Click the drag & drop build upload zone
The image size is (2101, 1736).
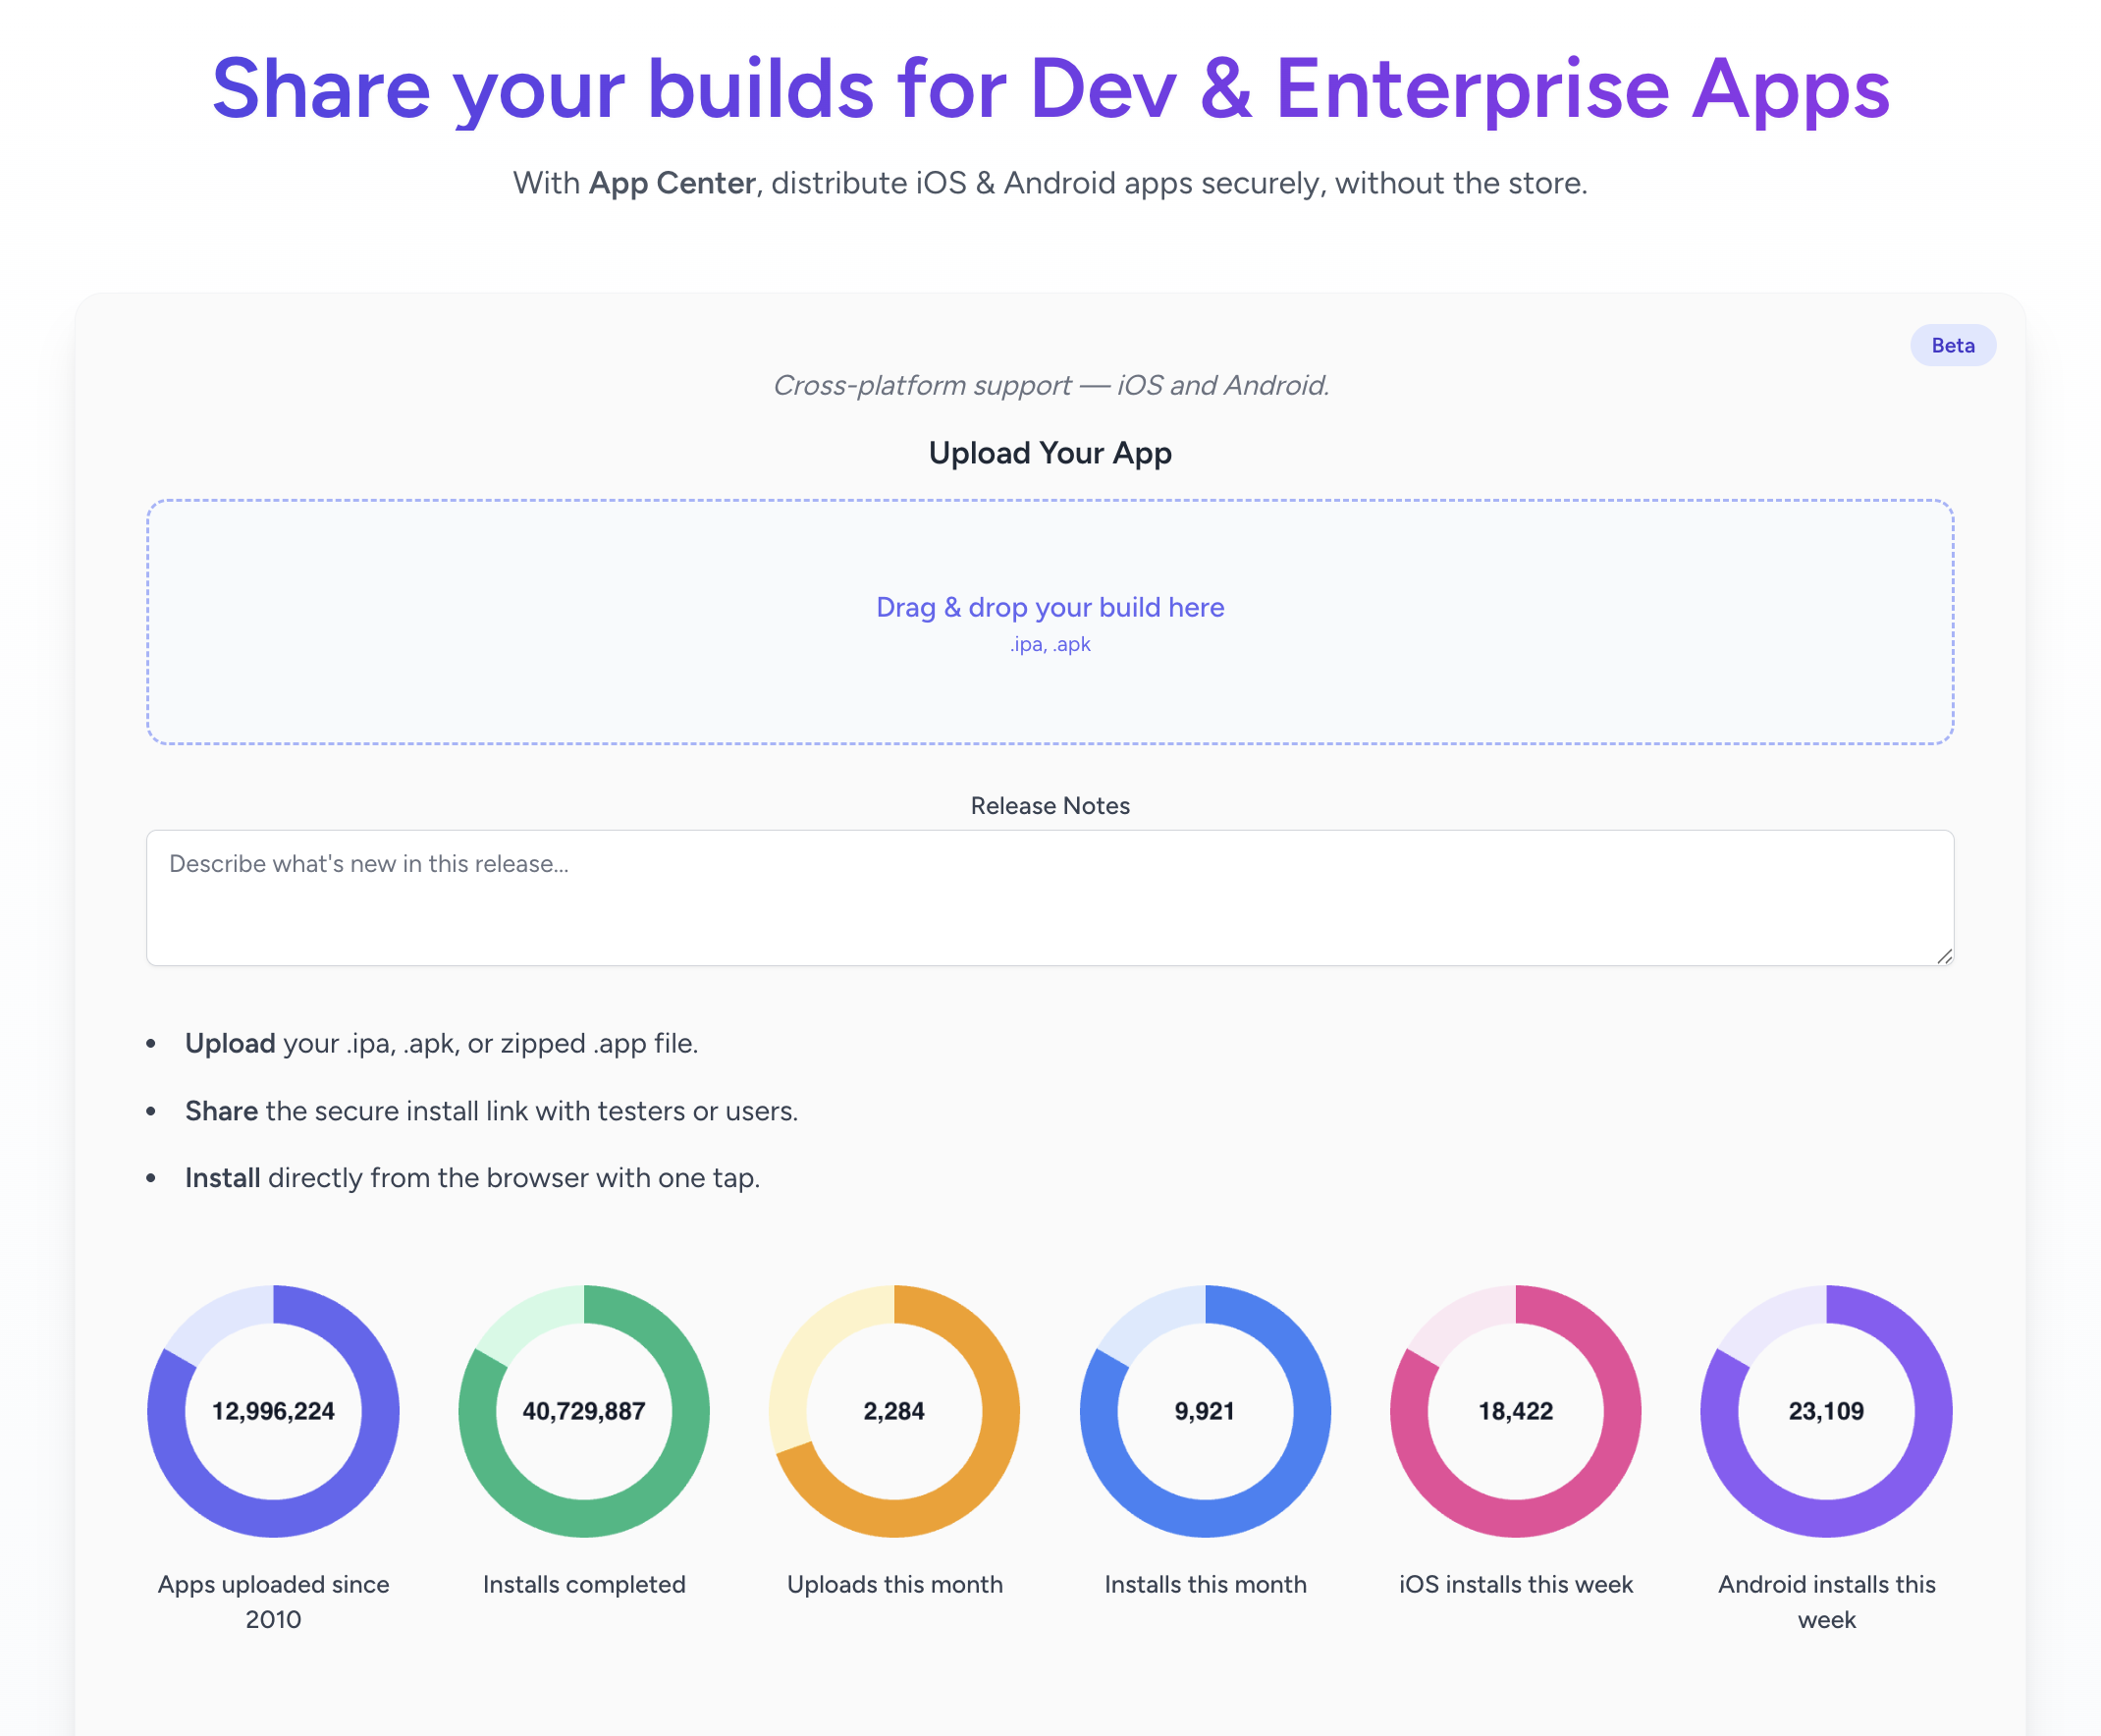1050,622
